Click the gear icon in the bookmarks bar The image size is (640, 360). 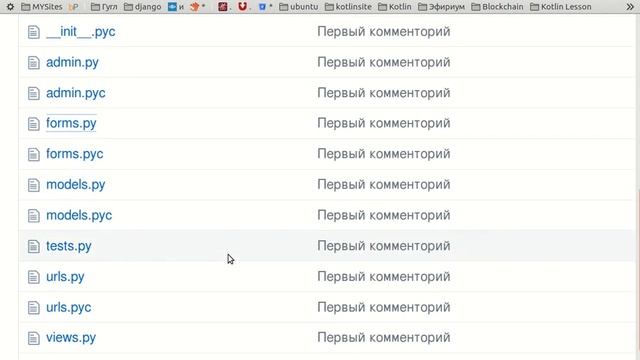10,7
